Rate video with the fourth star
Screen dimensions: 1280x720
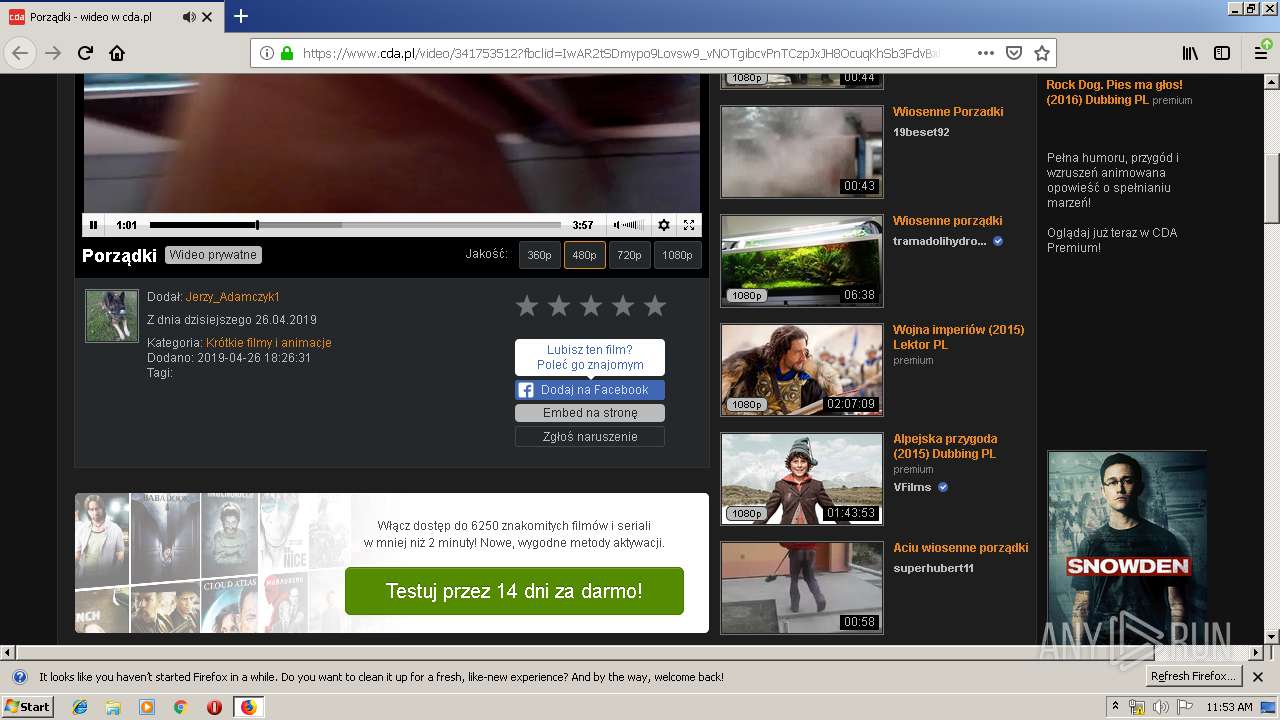click(623, 306)
